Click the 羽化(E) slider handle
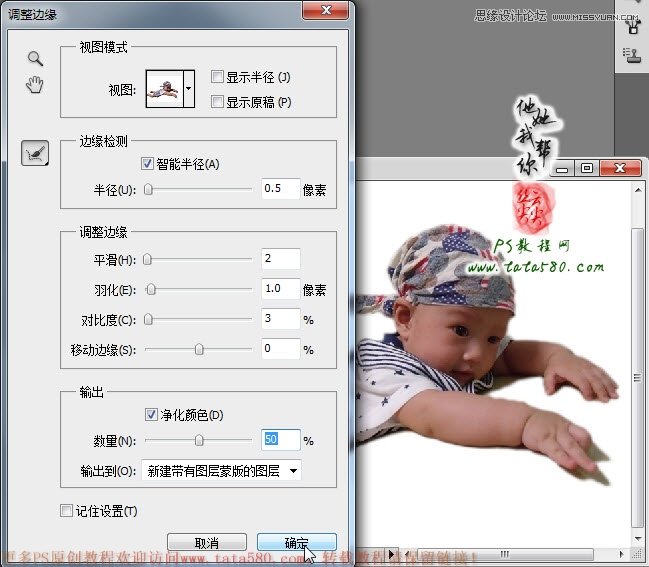 (151, 289)
